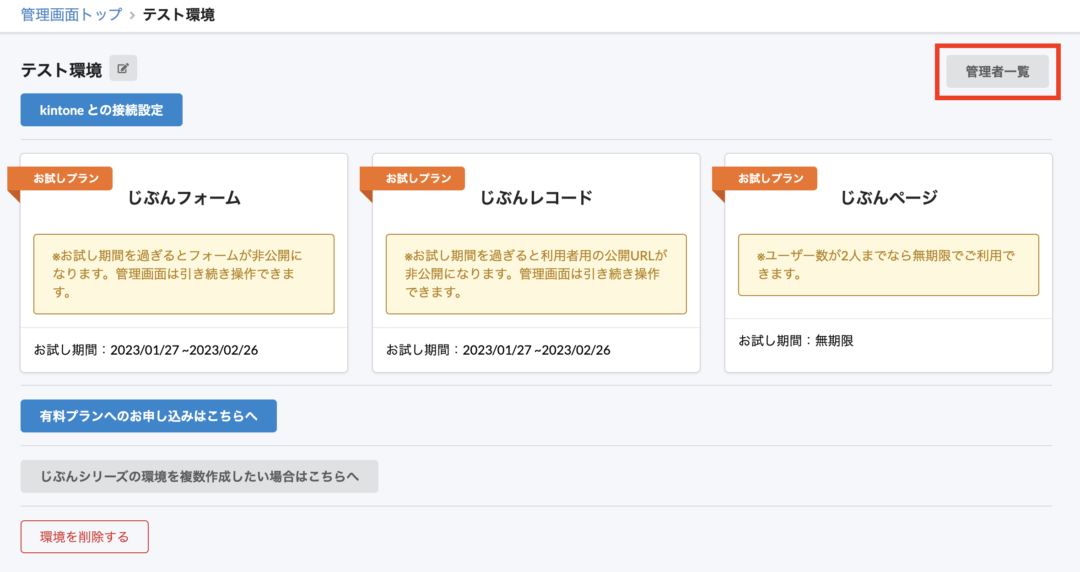Click the yellow notice in じぶんフォーム card

184,274
